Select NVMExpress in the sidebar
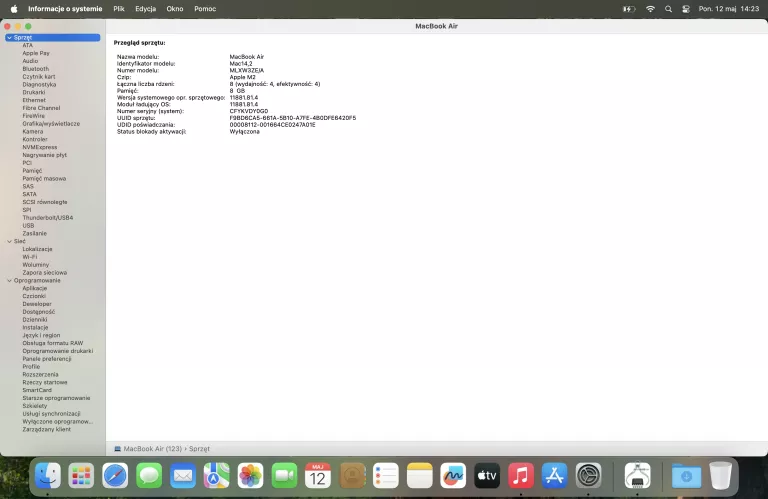This screenshot has width=768, height=499. tap(40, 147)
